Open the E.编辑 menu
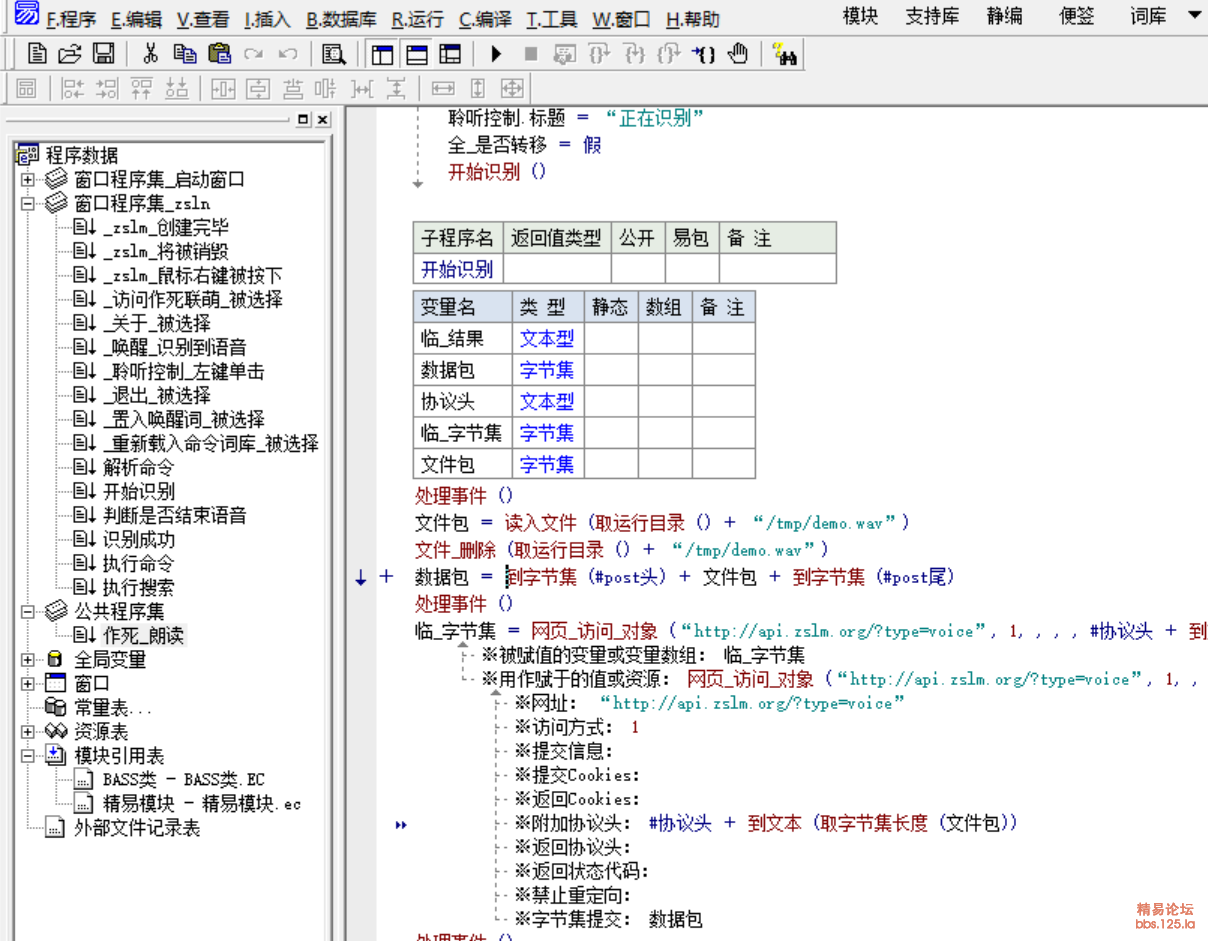This screenshot has height=941, width=1208. click(x=136, y=19)
